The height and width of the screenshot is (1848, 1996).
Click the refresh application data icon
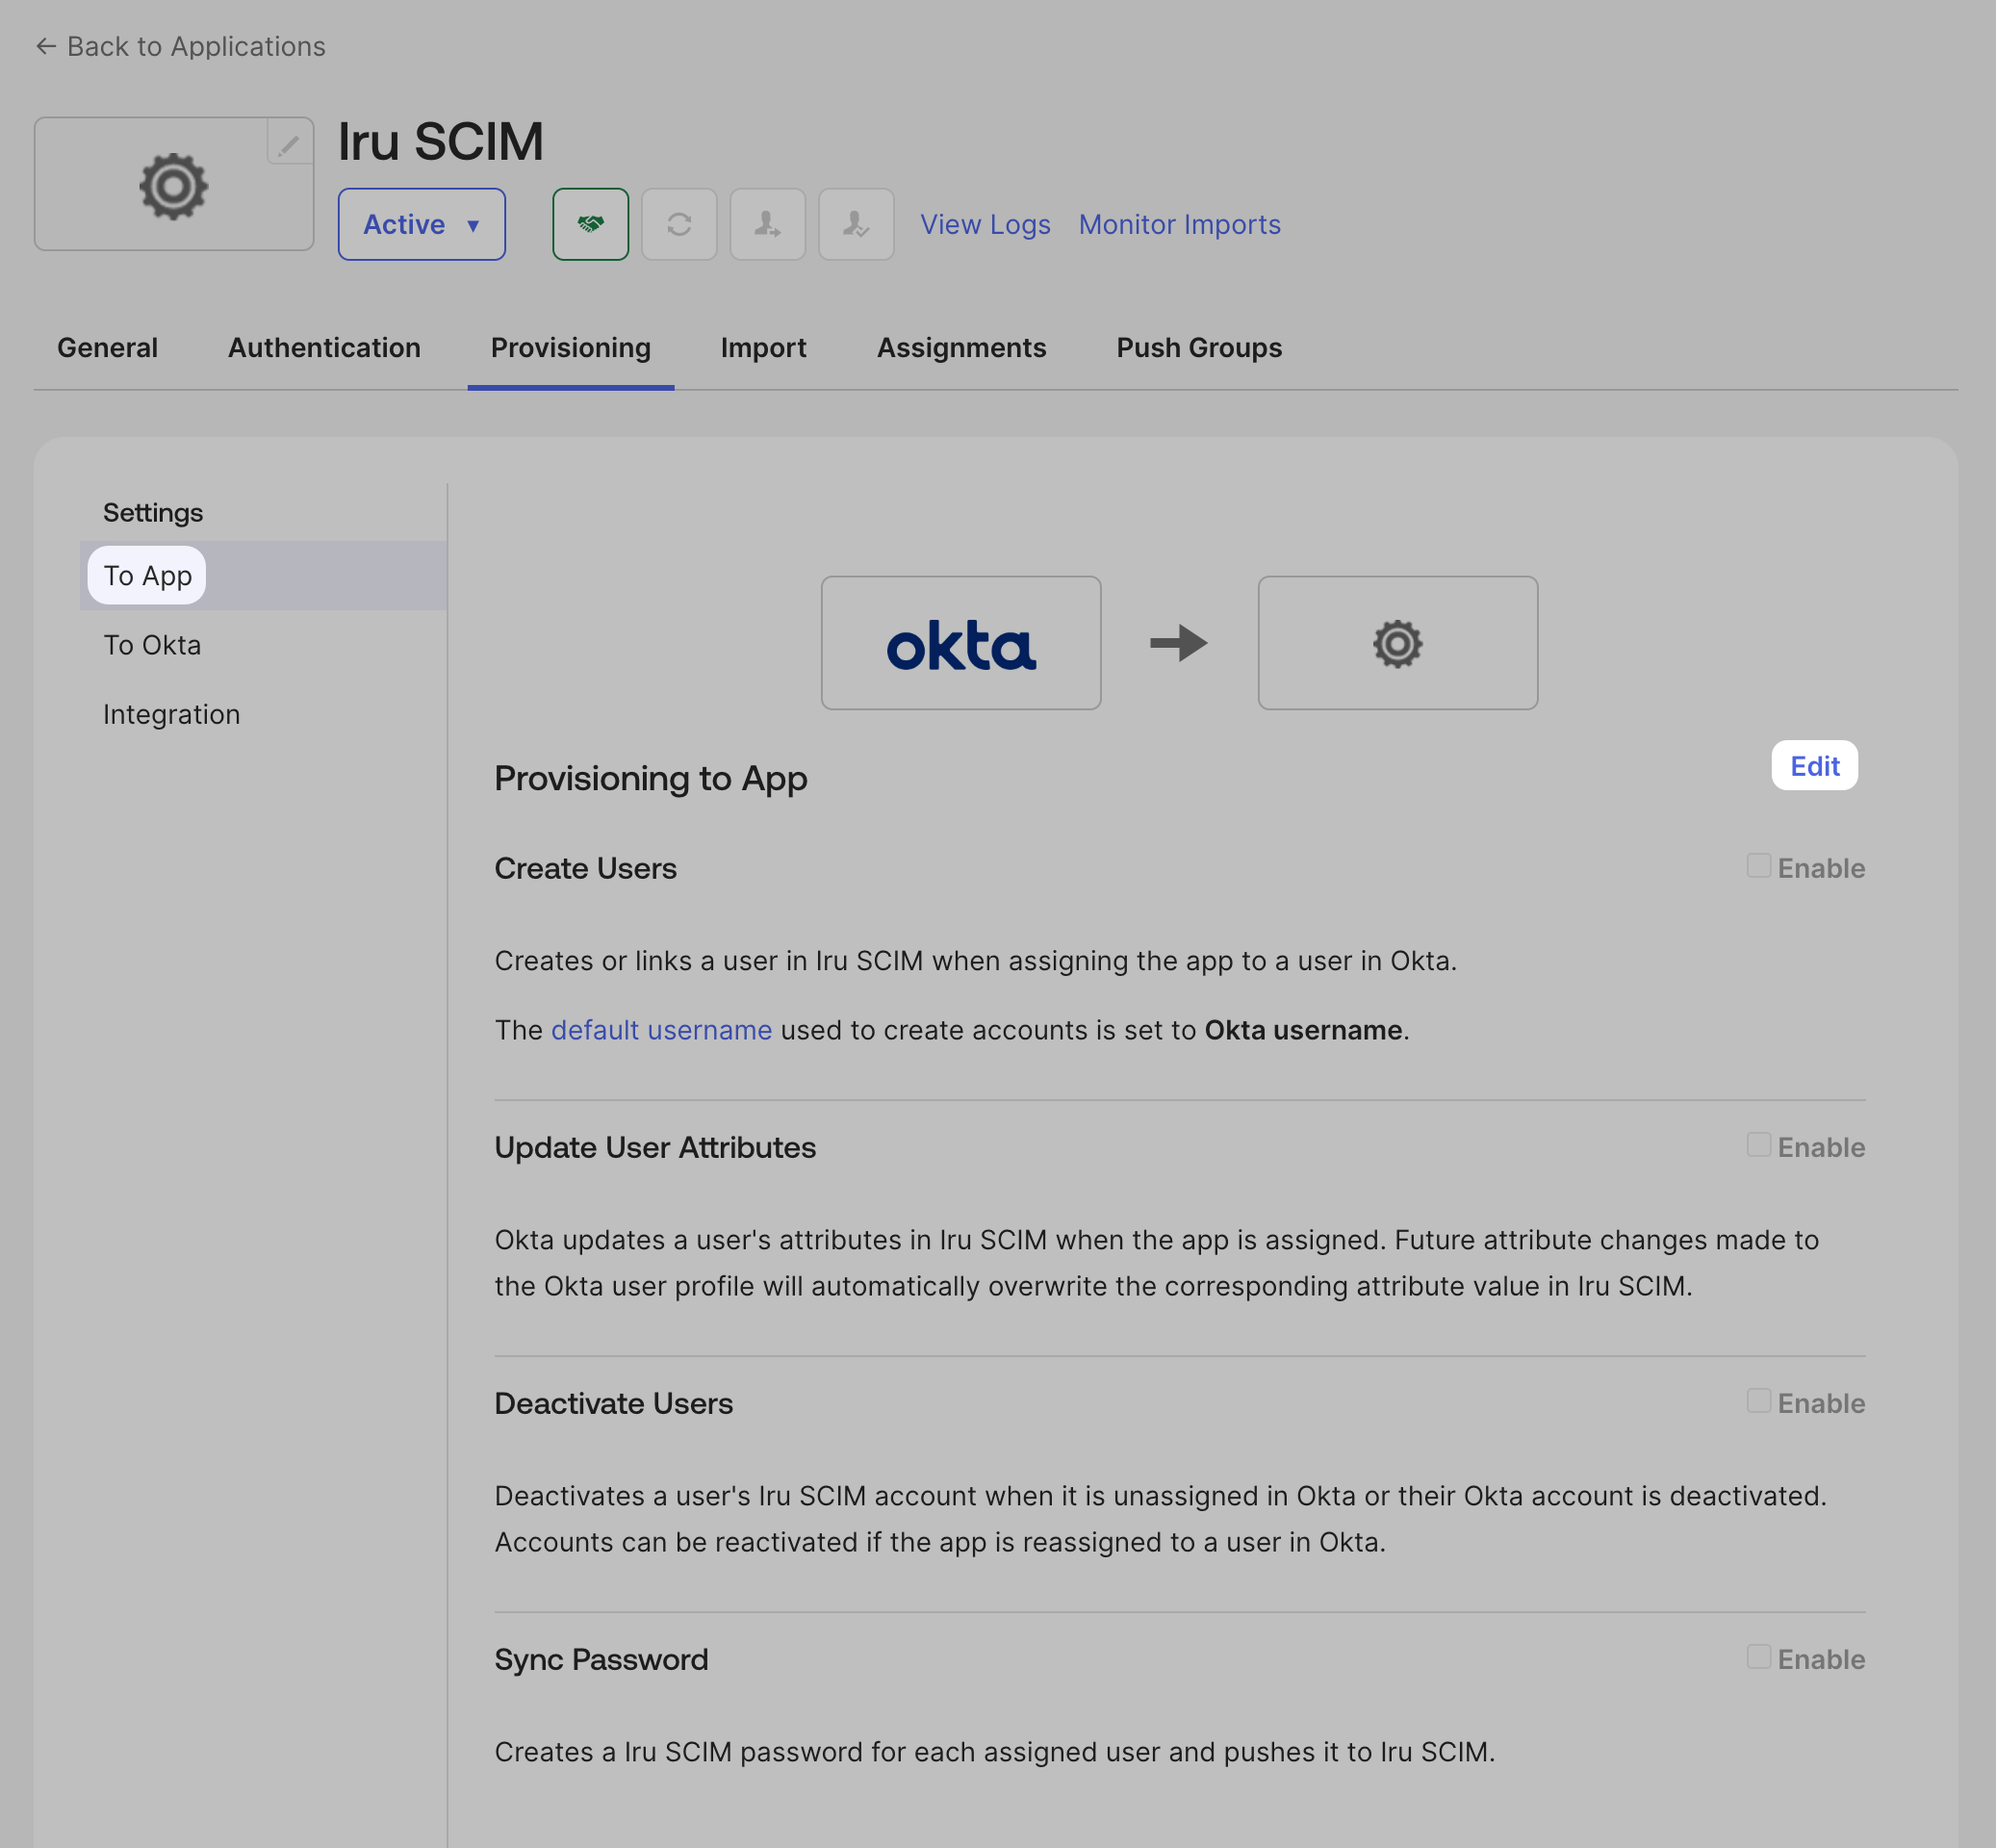(679, 224)
